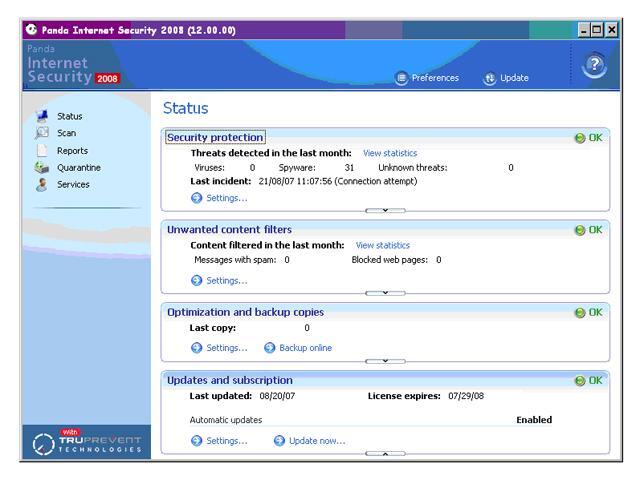Click the License expires date 07/29/08
The height and width of the screenshot is (480, 640).
[x=466, y=396]
